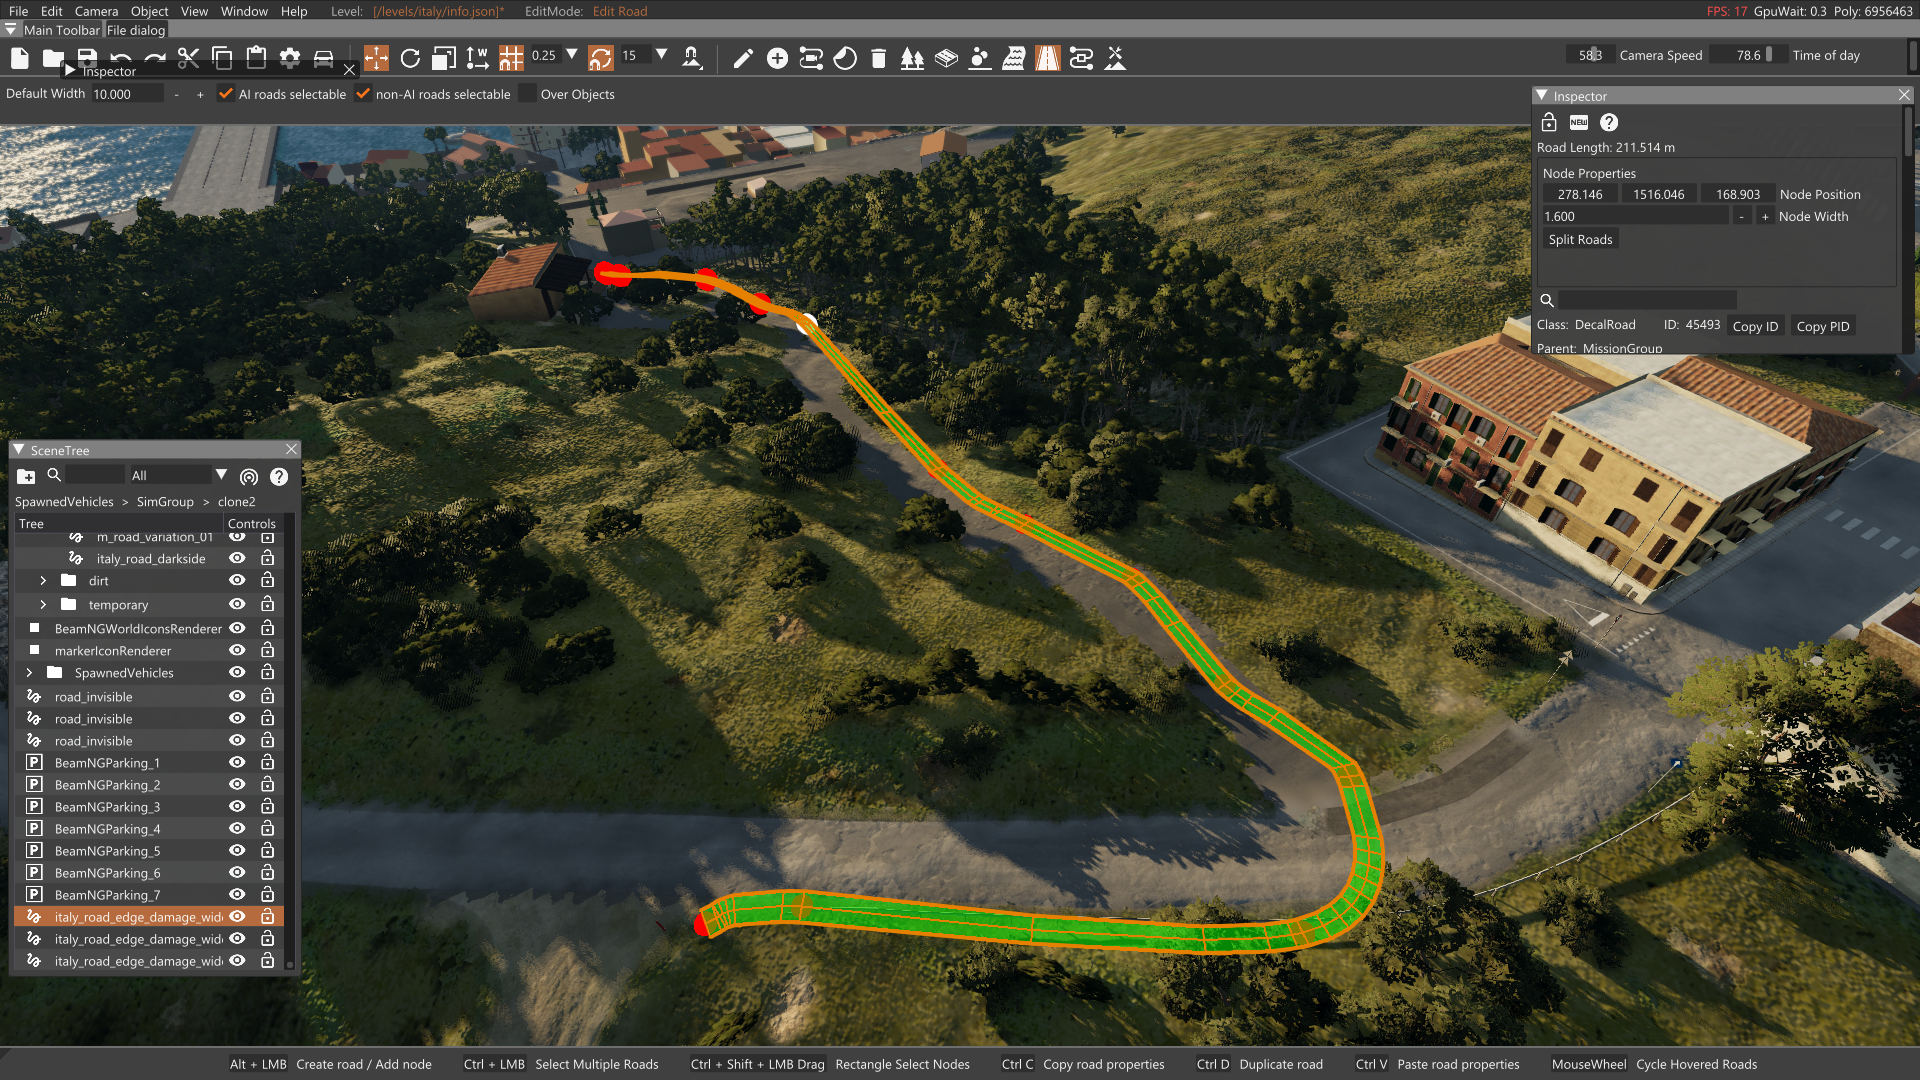Click the delete trash can icon
Screen dimensions: 1920x1080
[x=878, y=58]
